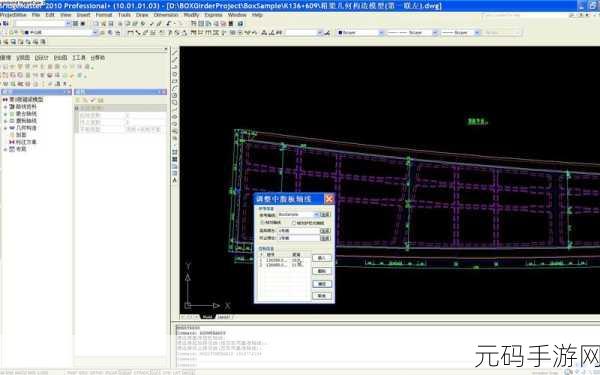Select the Line draw tool

pos(175,53)
